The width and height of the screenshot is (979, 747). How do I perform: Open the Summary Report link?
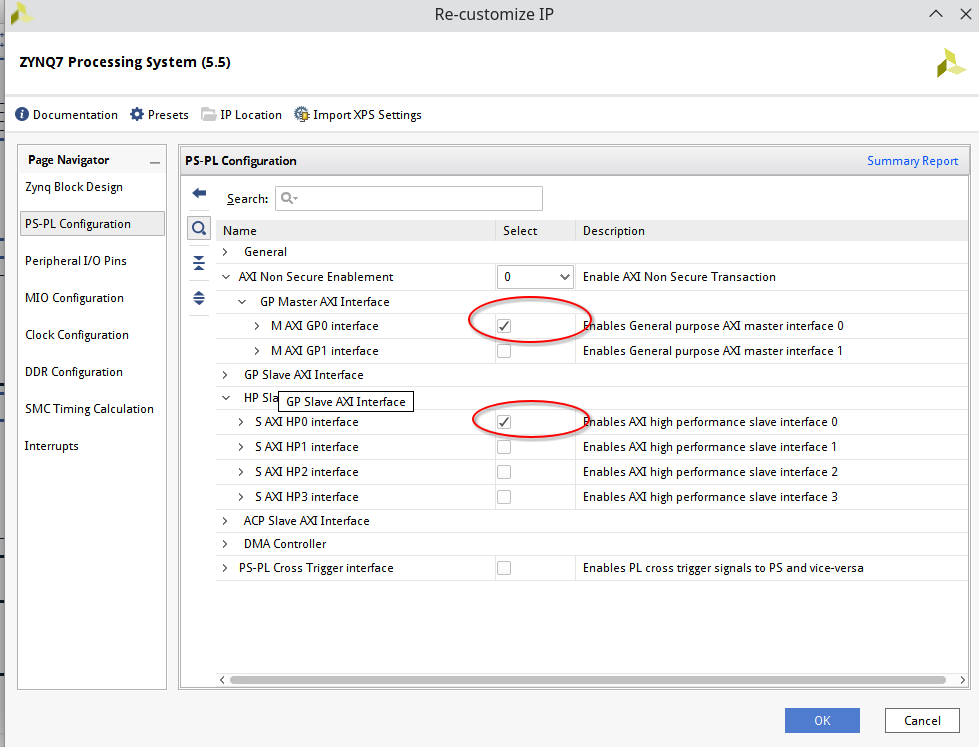912,161
